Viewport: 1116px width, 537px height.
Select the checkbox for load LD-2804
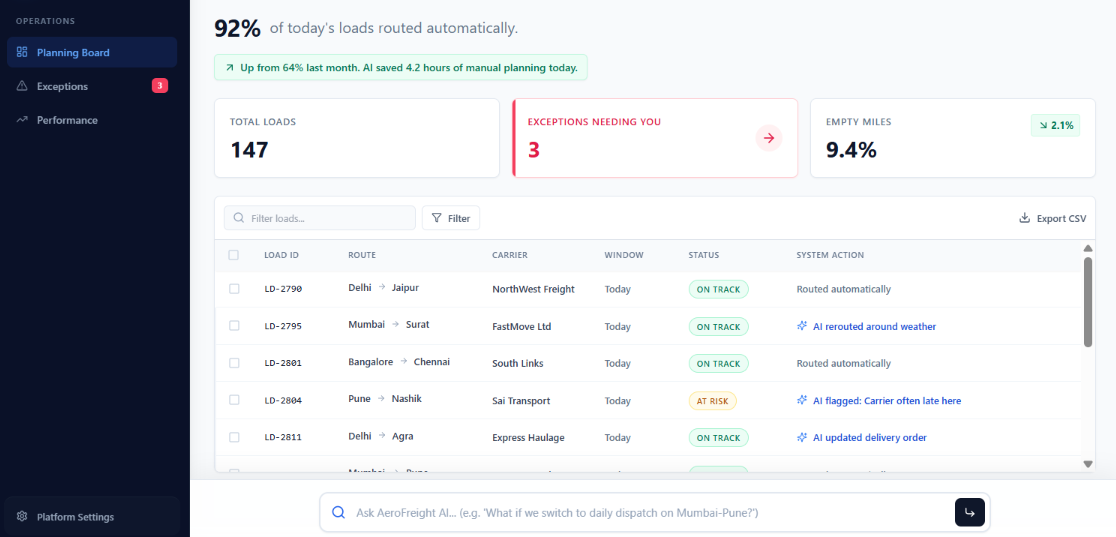coord(233,400)
